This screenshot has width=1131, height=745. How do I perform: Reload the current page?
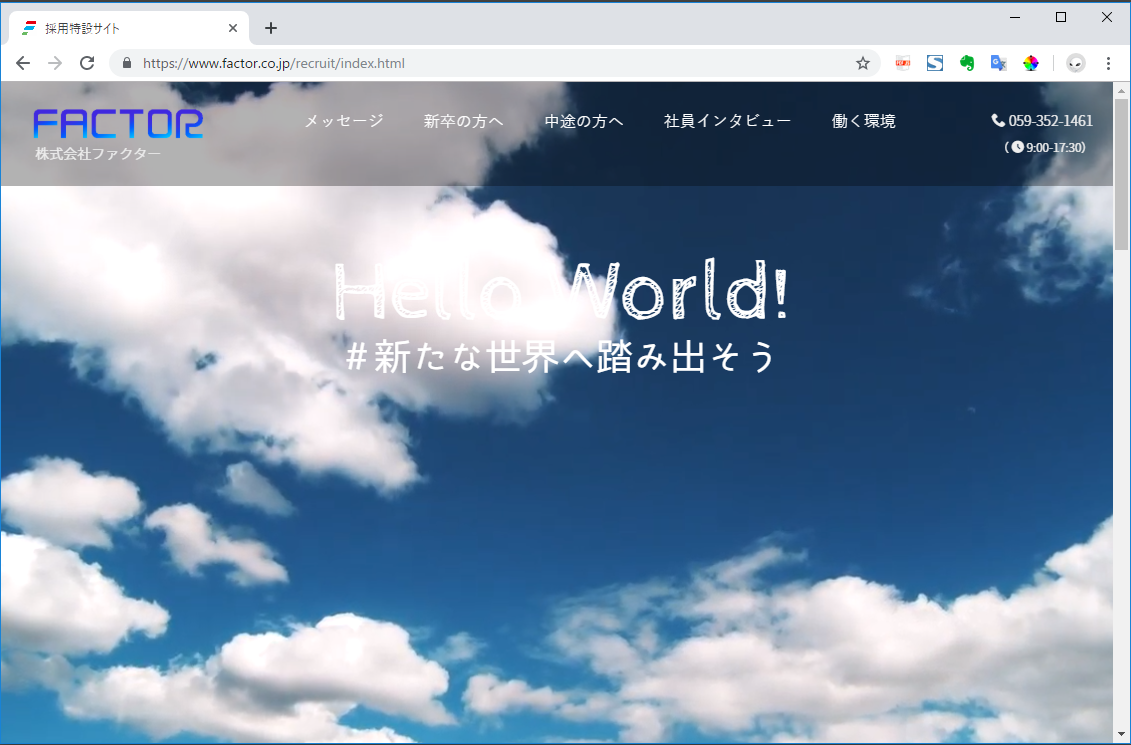[x=87, y=63]
